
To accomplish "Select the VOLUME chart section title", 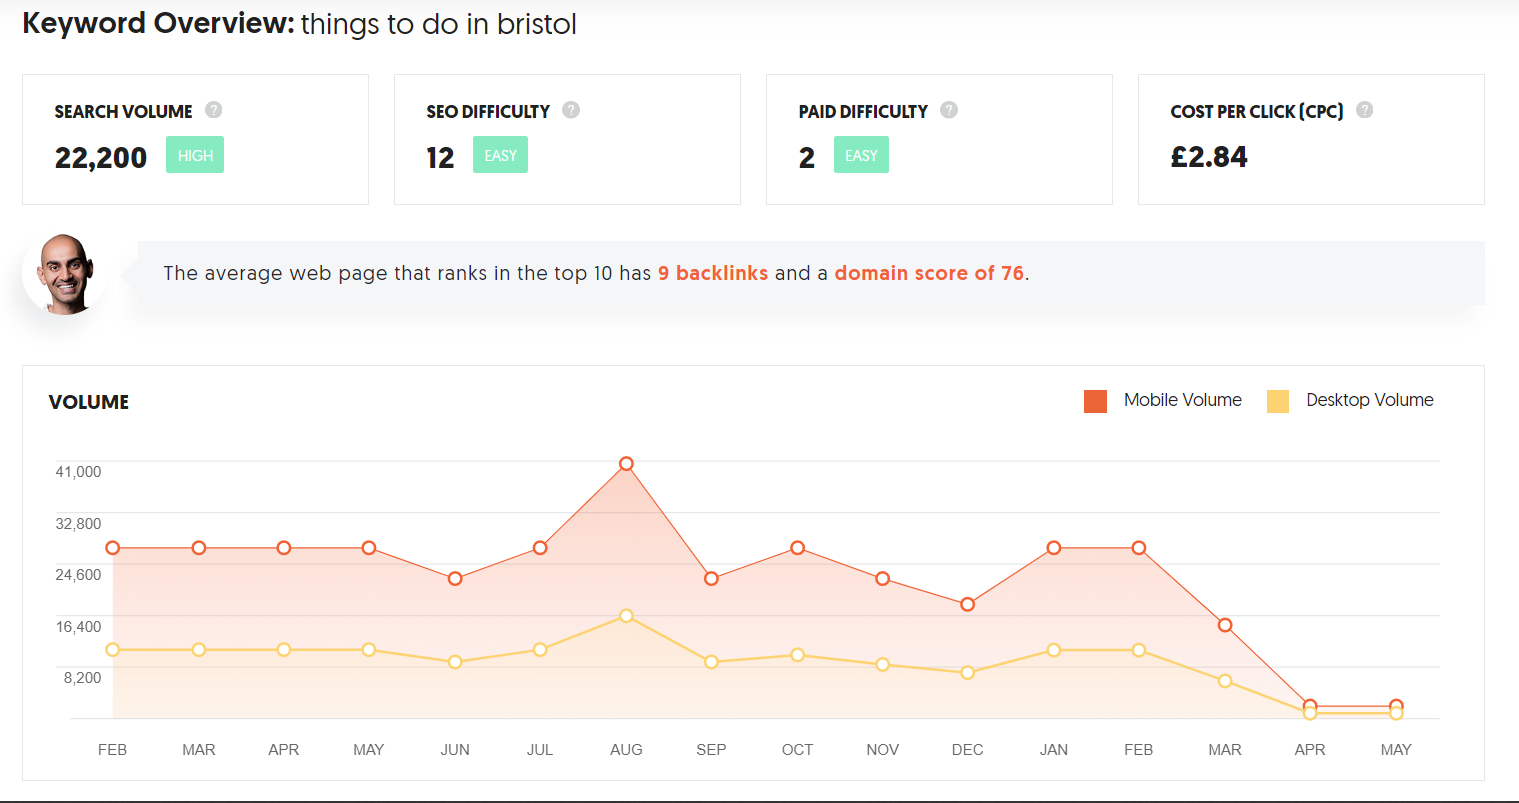I will [88, 402].
